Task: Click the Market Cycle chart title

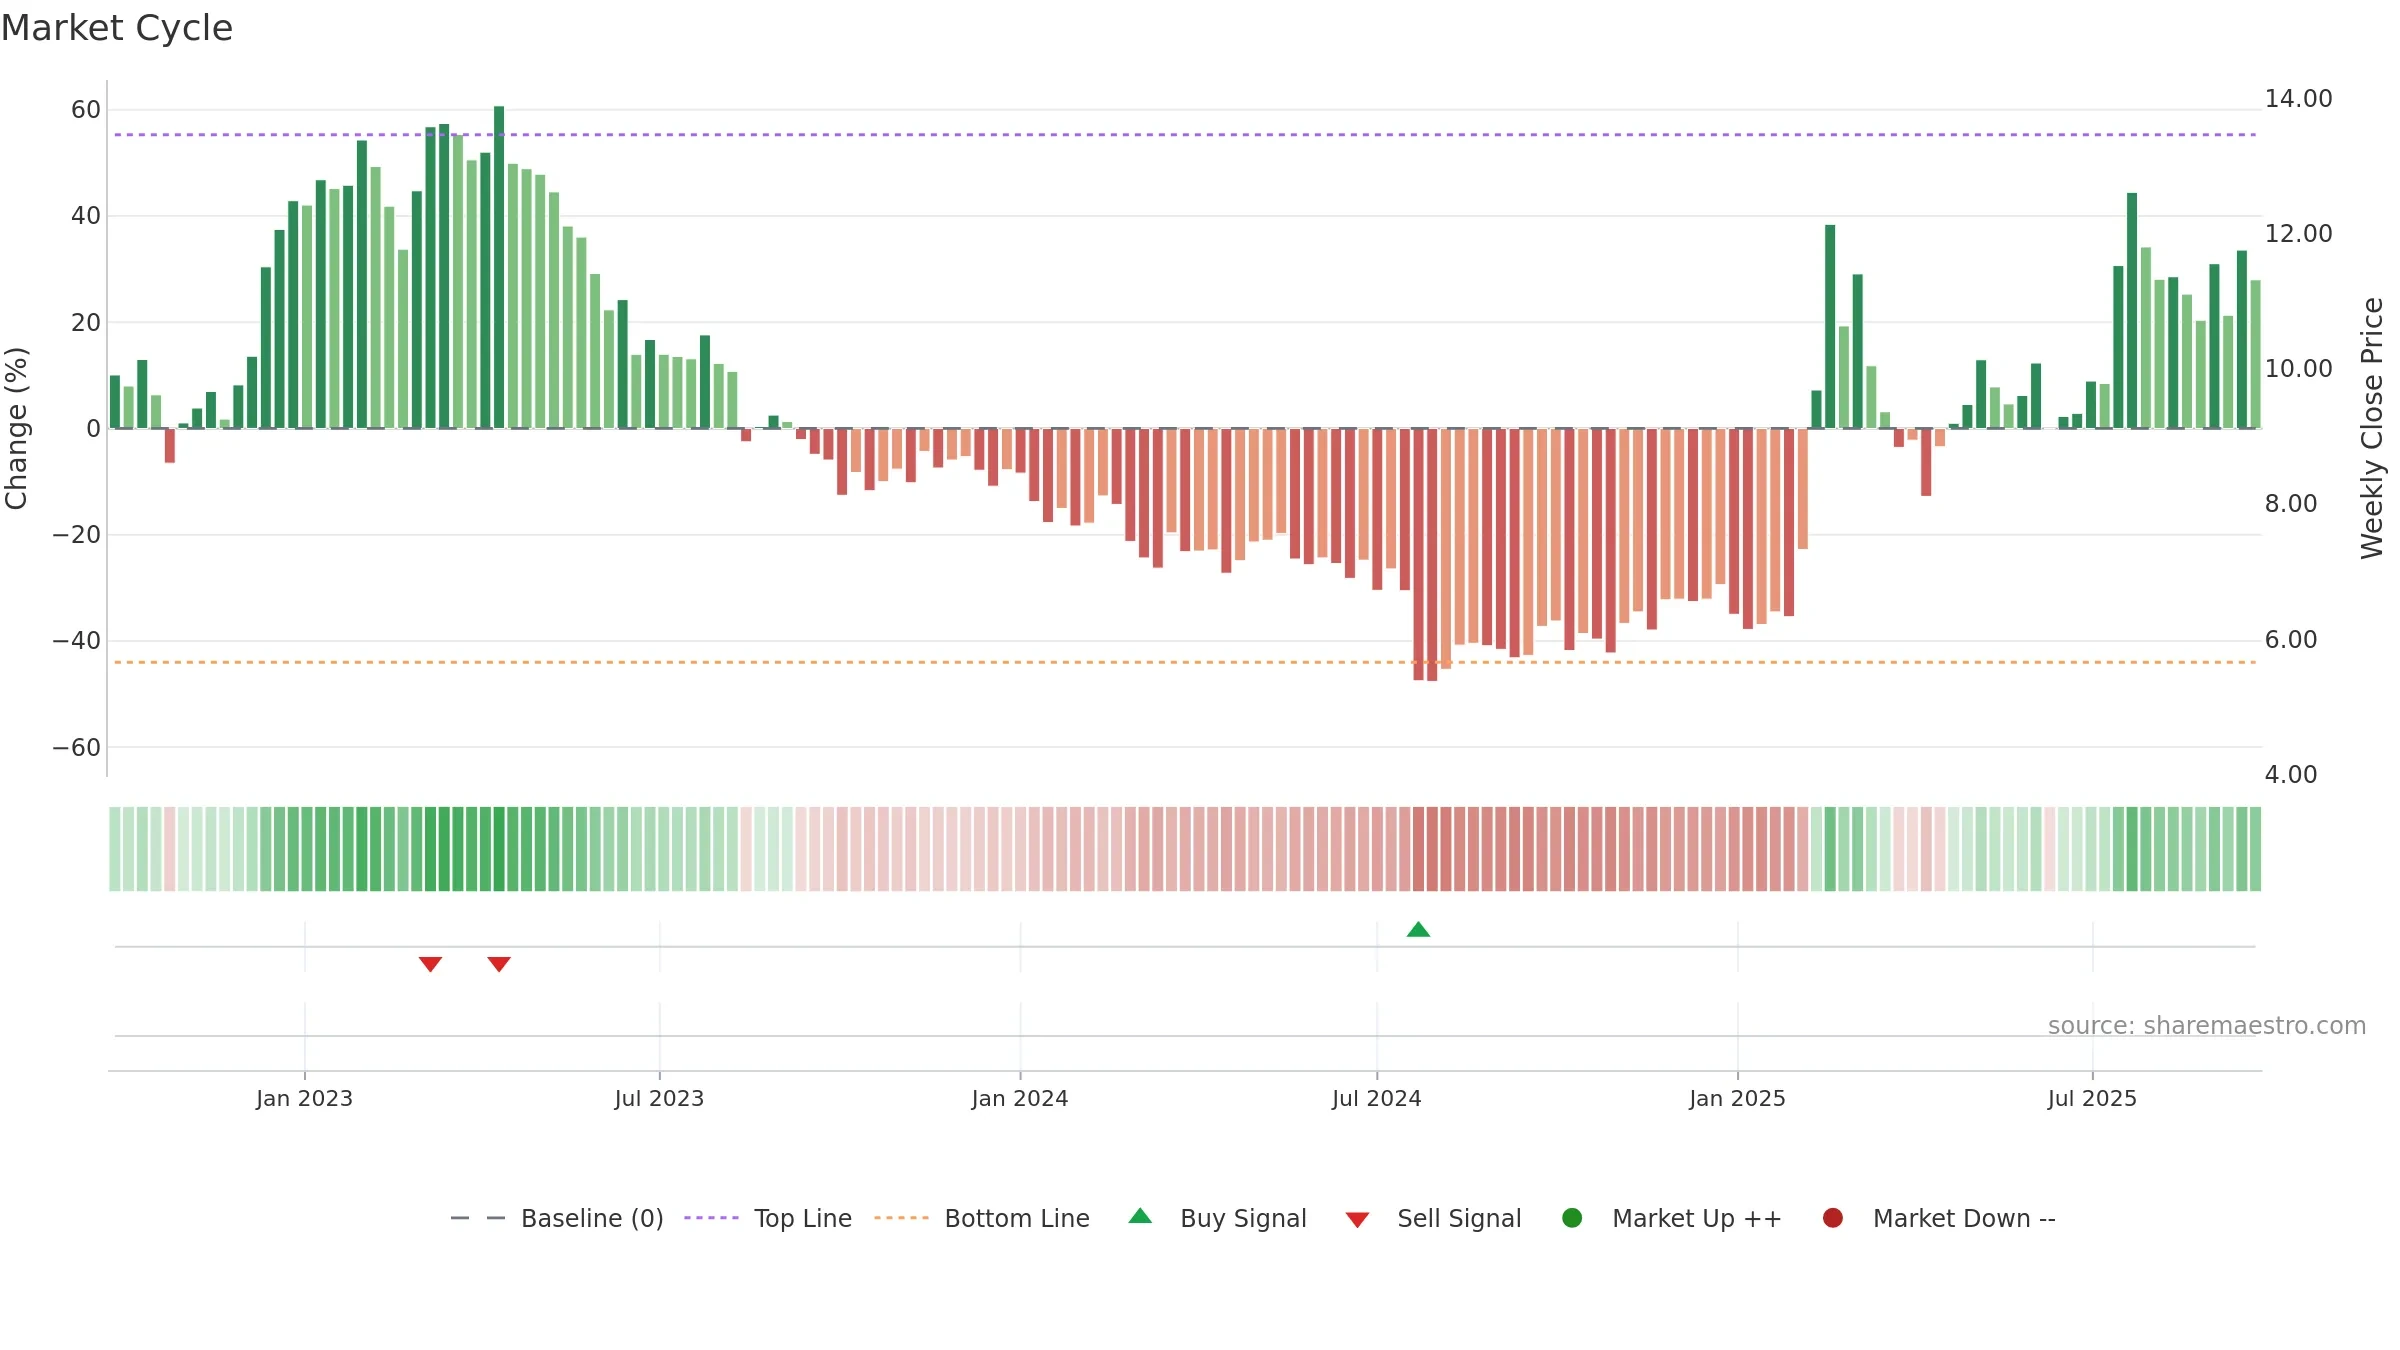Action: (117, 28)
